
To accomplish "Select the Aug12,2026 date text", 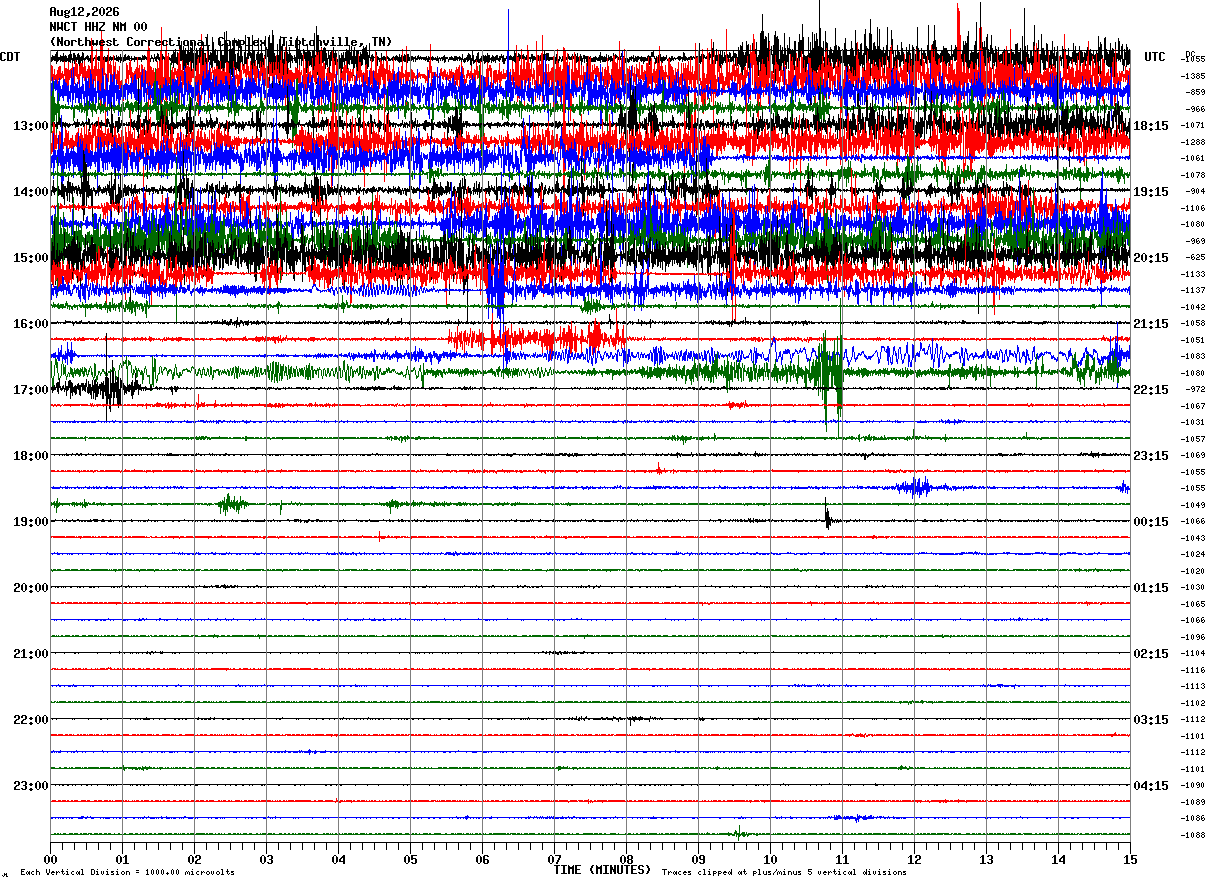I will (x=84, y=12).
